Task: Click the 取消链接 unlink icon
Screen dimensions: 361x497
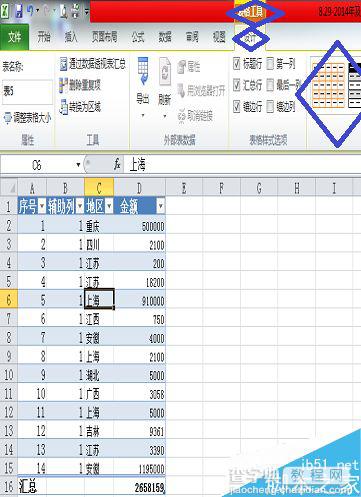Action: tap(182, 116)
